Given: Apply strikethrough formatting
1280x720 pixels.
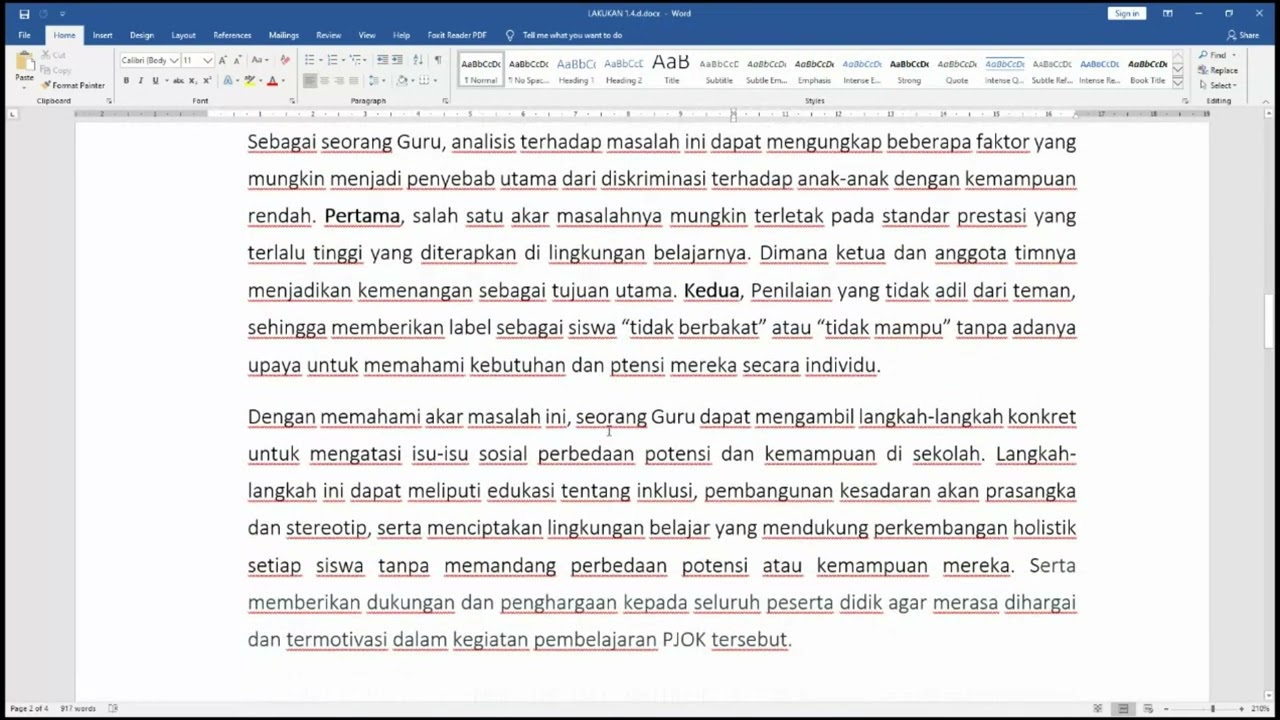Looking at the screenshot, I should click(x=178, y=80).
